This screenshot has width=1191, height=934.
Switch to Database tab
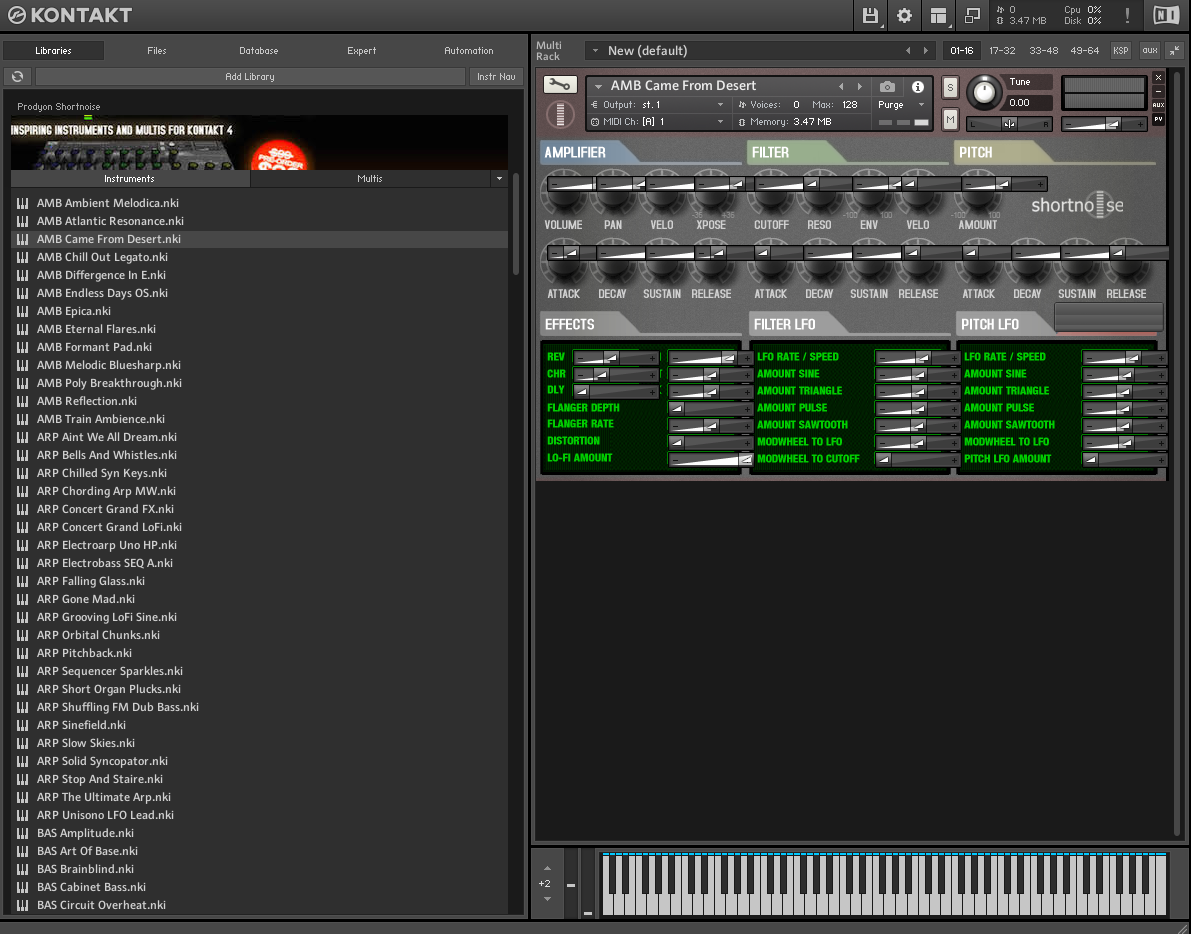pos(259,51)
